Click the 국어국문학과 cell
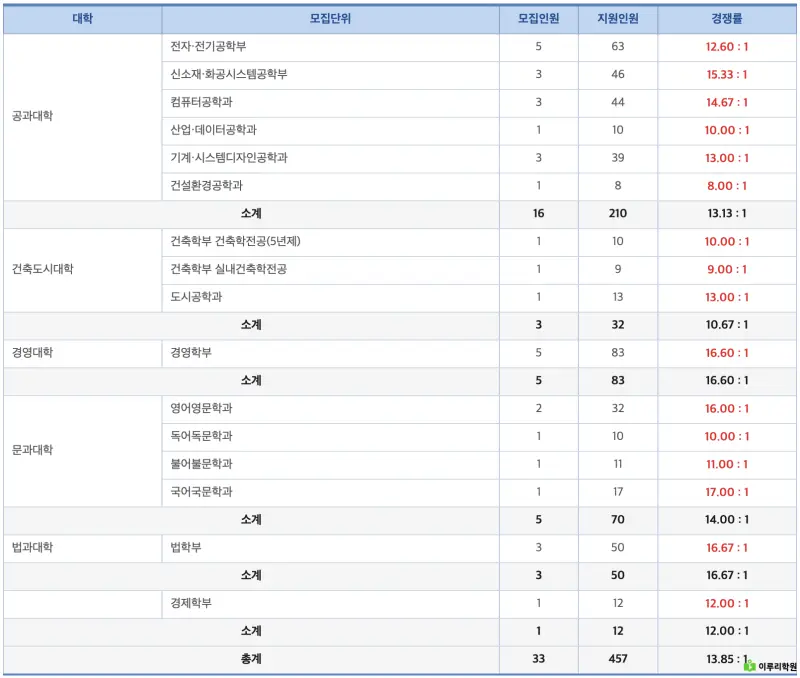This screenshot has width=800, height=678. coord(330,492)
